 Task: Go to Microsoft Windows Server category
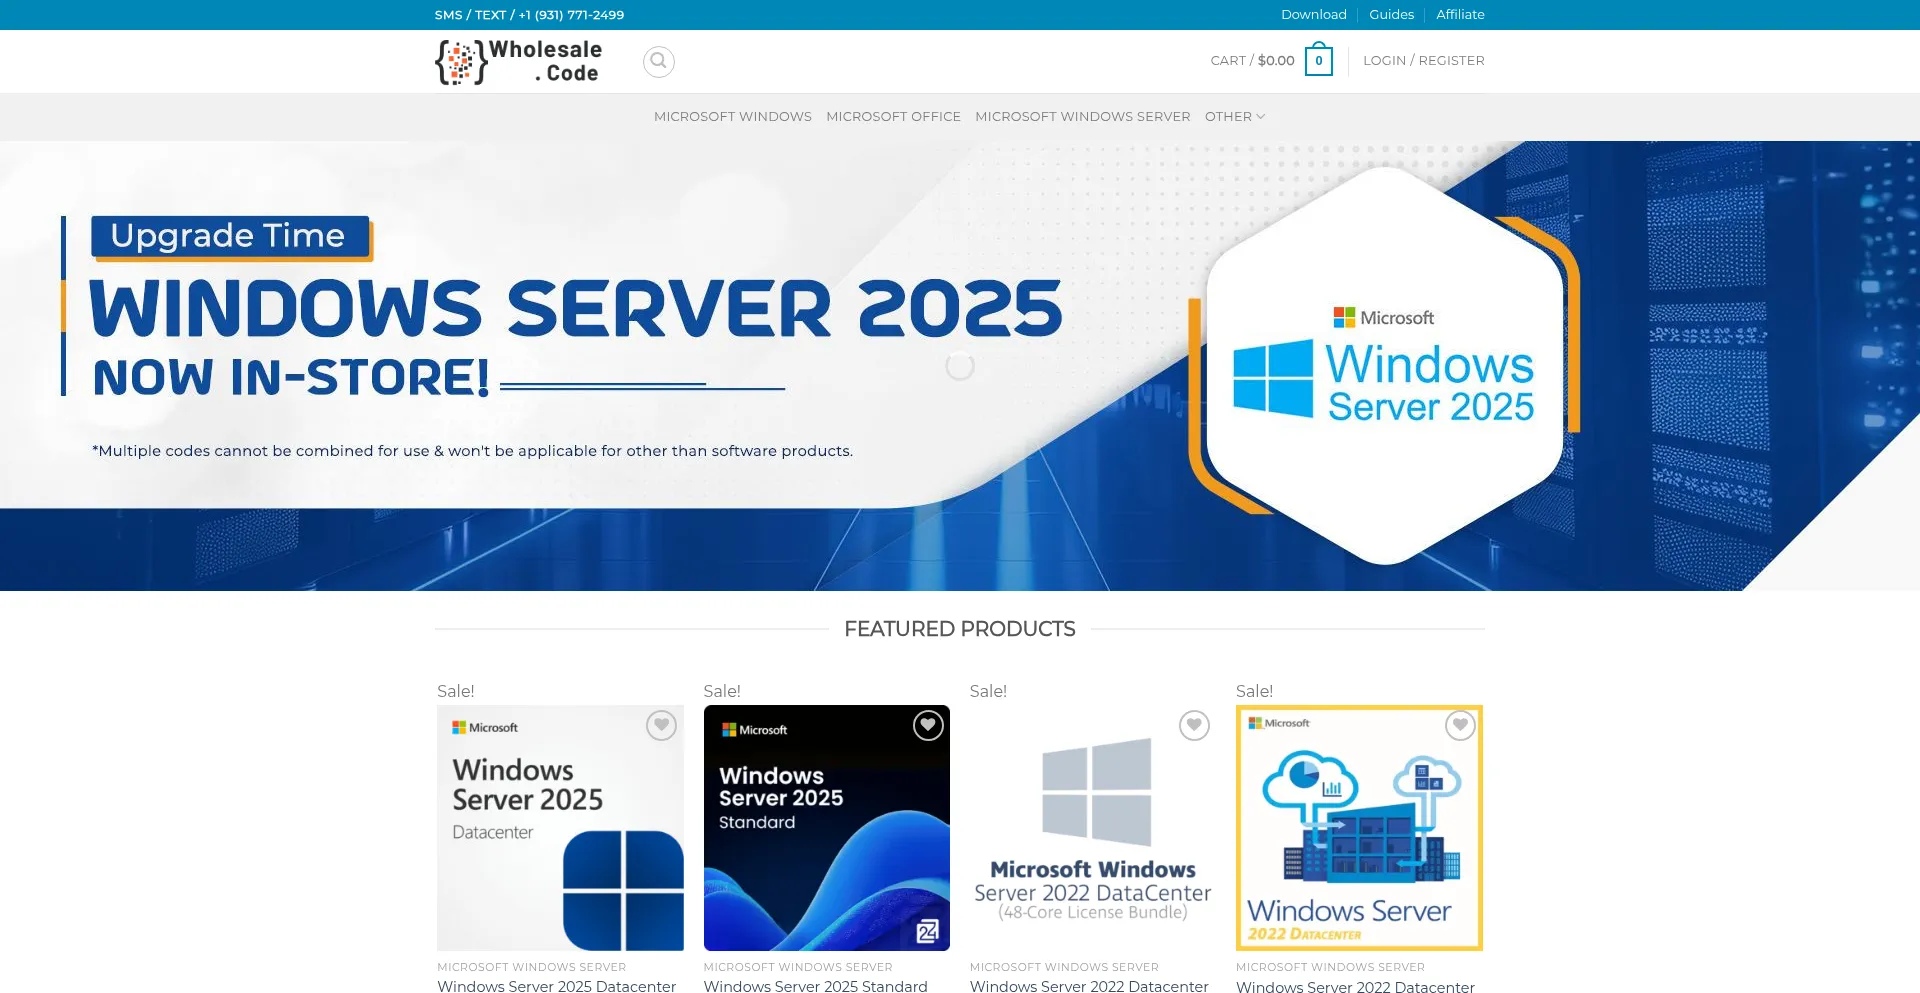[1082, 117]
